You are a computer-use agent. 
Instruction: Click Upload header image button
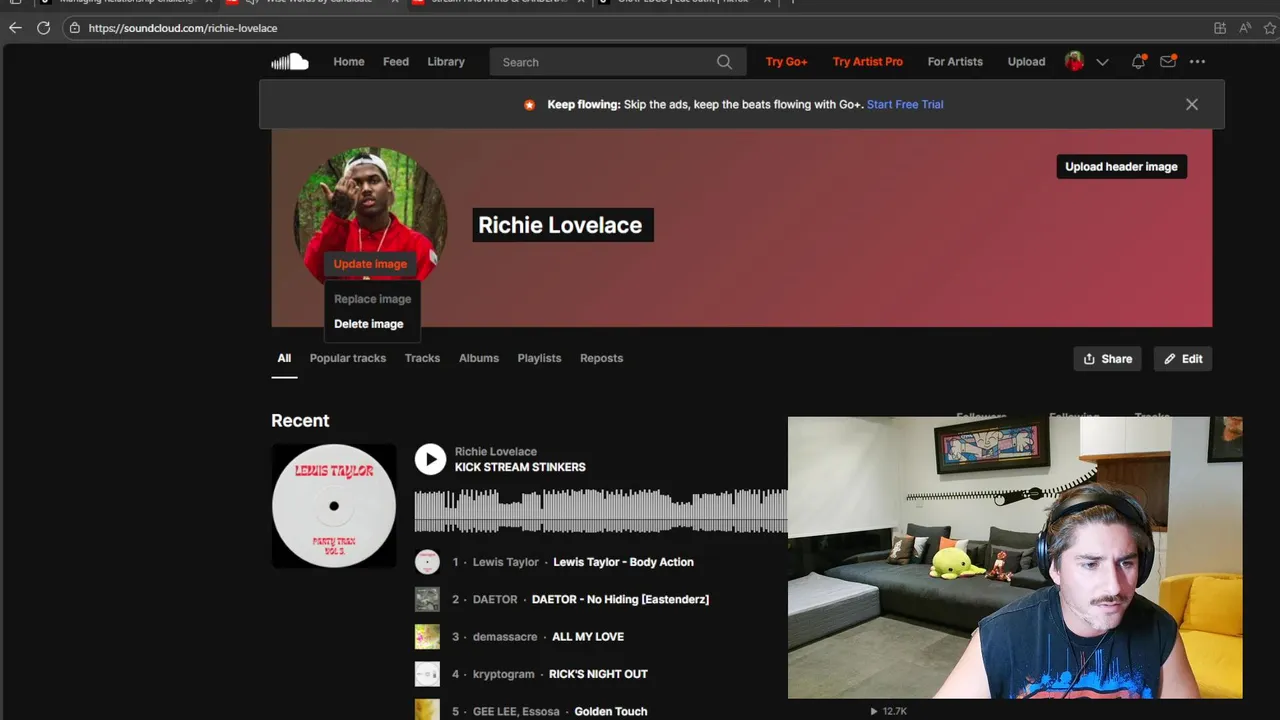[1121, 167]
